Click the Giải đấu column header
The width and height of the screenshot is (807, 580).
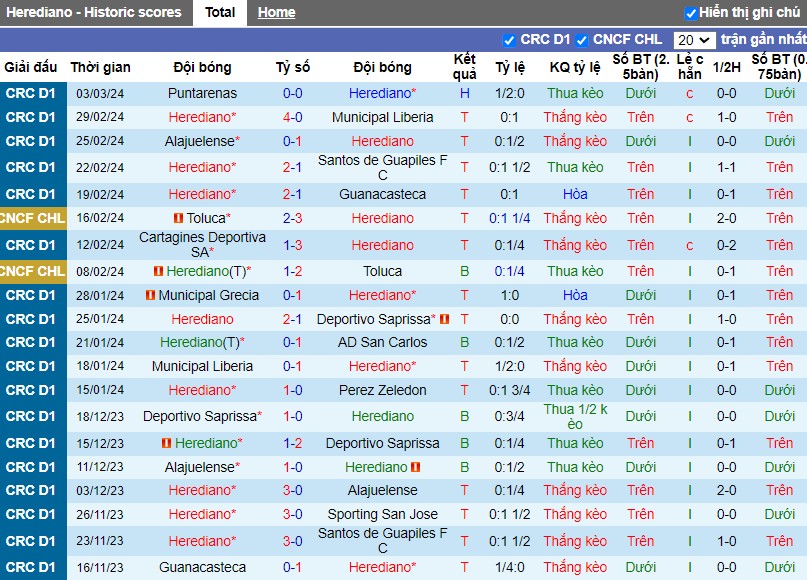point(31,67)
